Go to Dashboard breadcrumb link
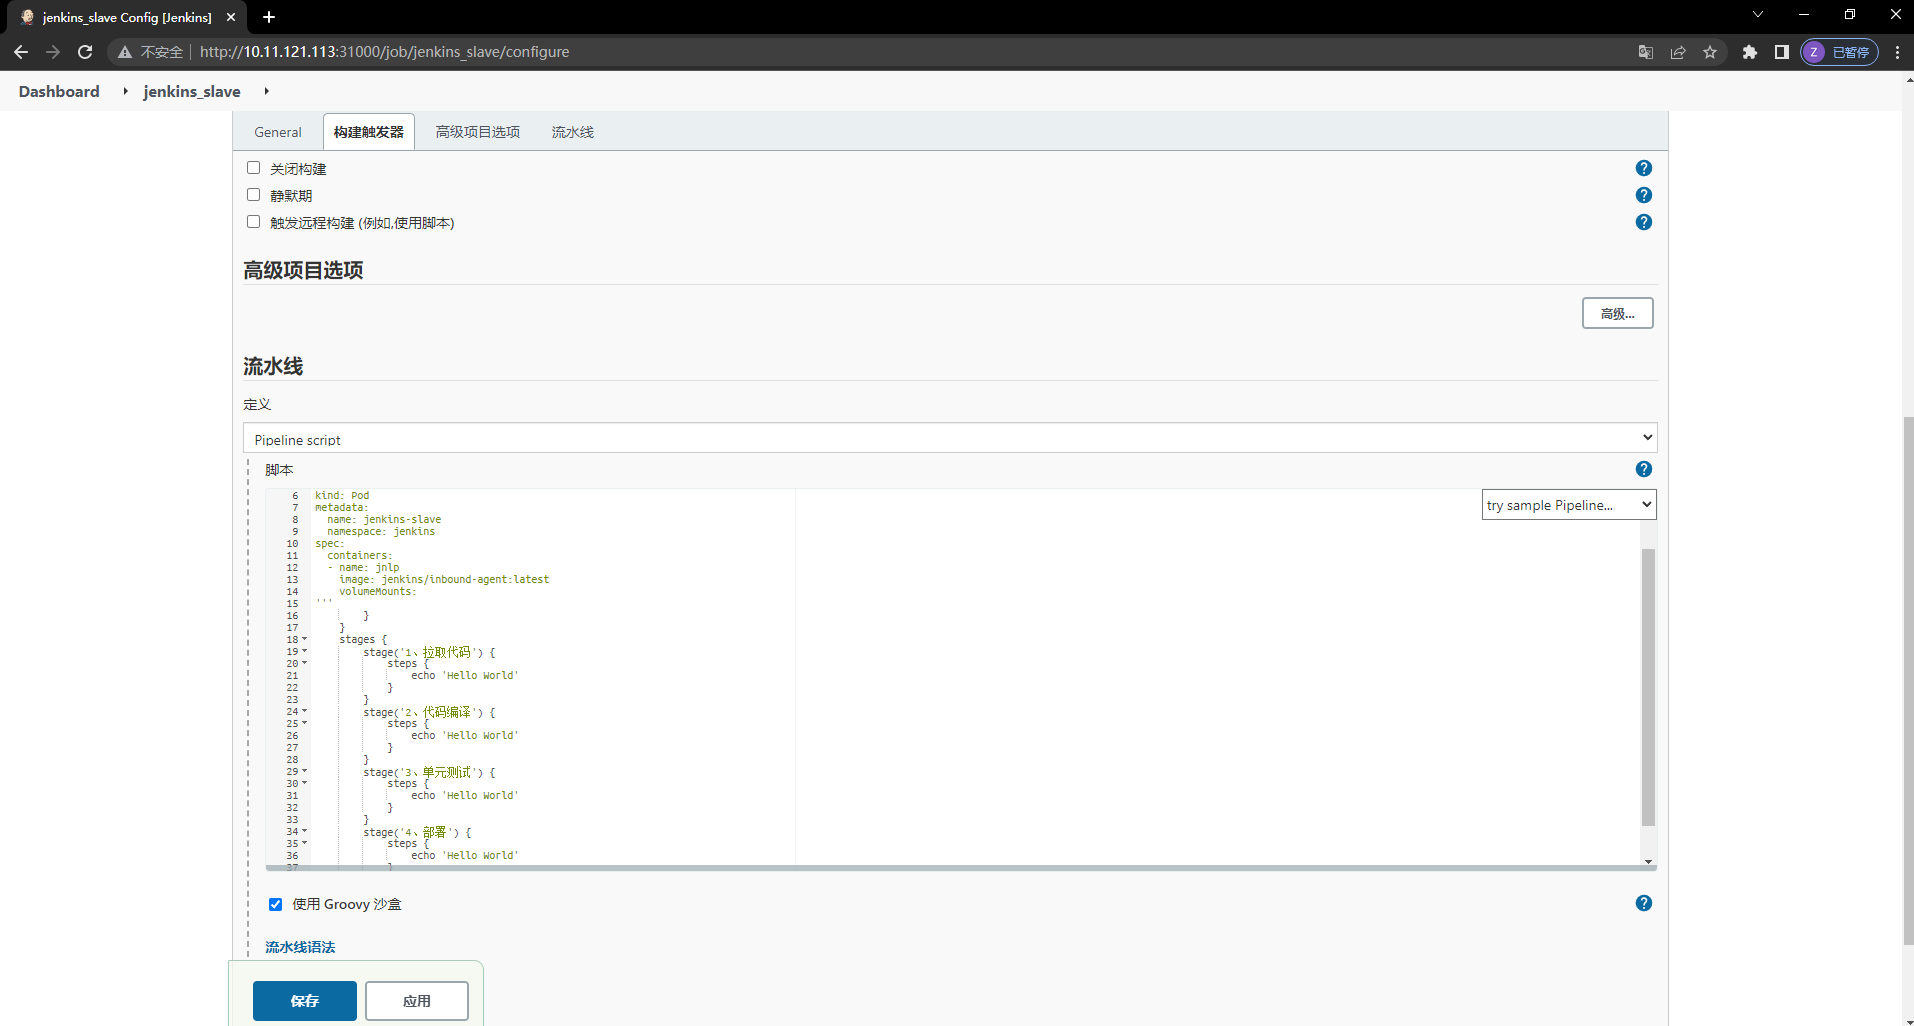Viewport: 1914px width, 1026px height. tap(59, 91)
